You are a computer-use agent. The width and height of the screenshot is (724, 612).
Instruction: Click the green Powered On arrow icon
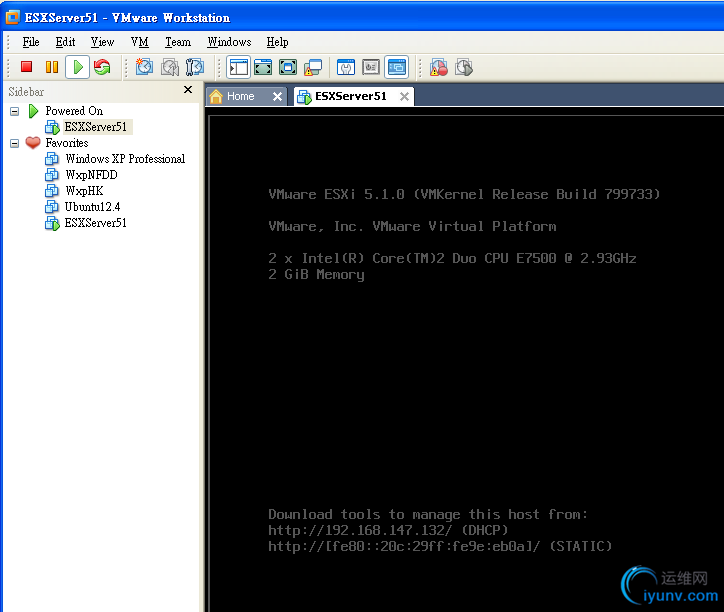33,111
